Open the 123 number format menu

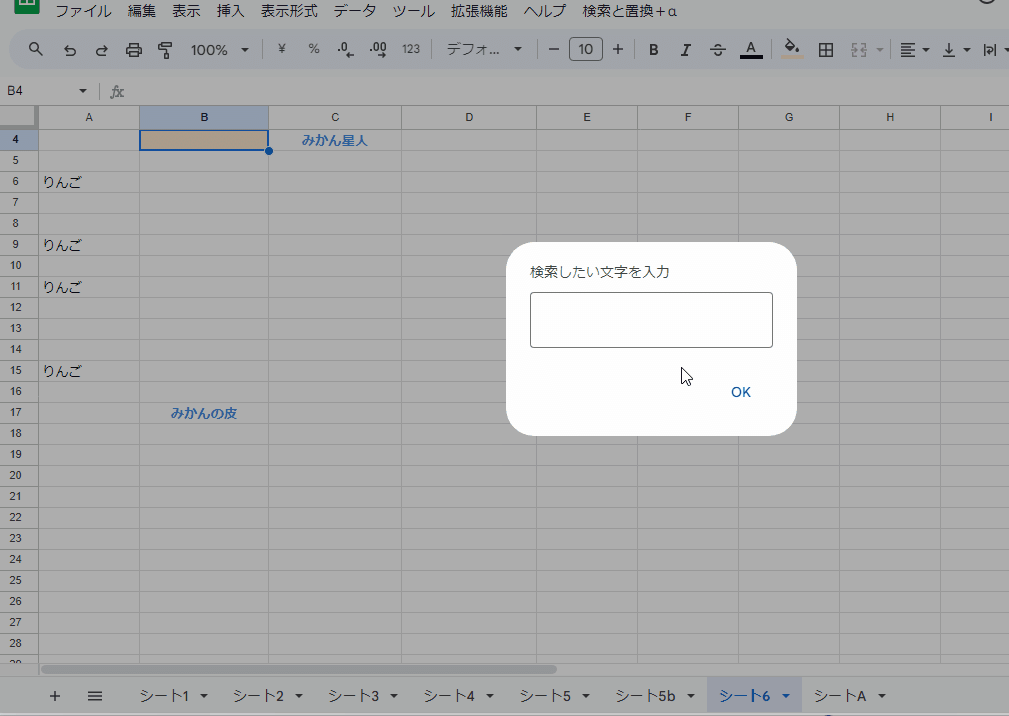pyautogui.click(x=411, y=49)
